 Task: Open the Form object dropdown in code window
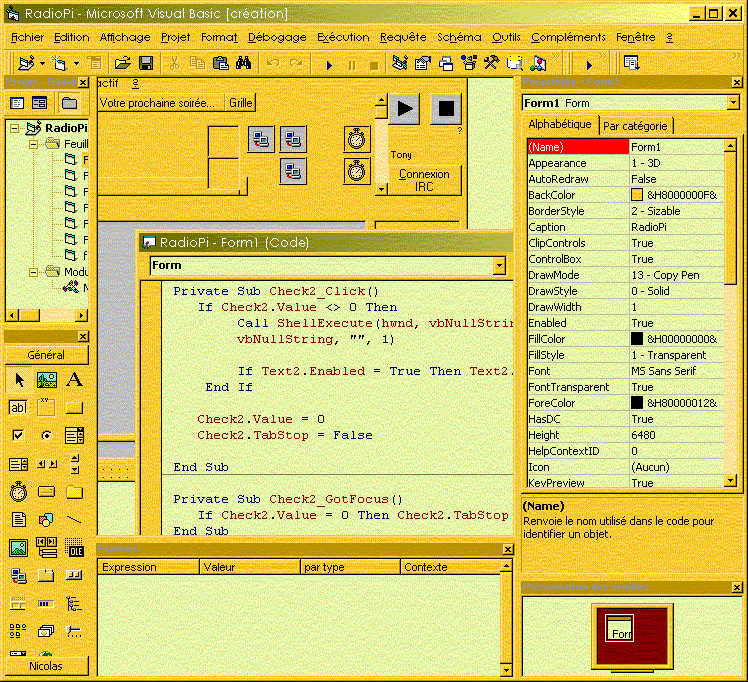499,266
